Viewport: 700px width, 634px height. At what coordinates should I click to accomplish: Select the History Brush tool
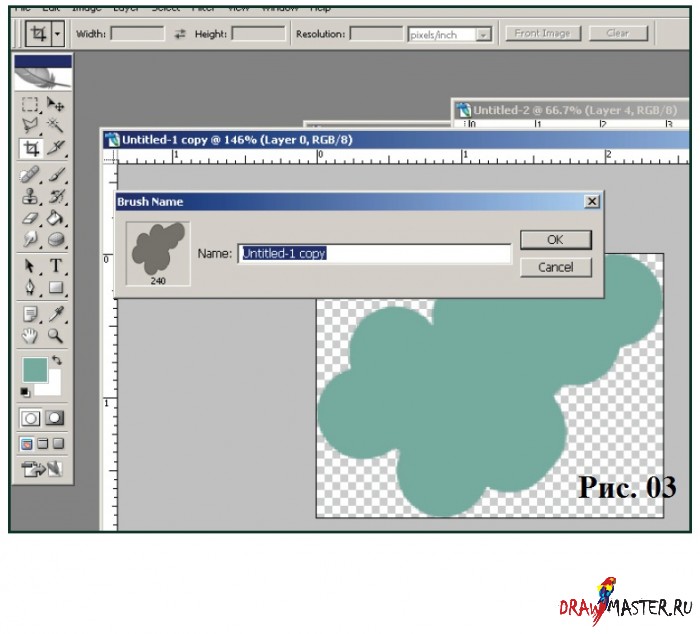(56, 196)
